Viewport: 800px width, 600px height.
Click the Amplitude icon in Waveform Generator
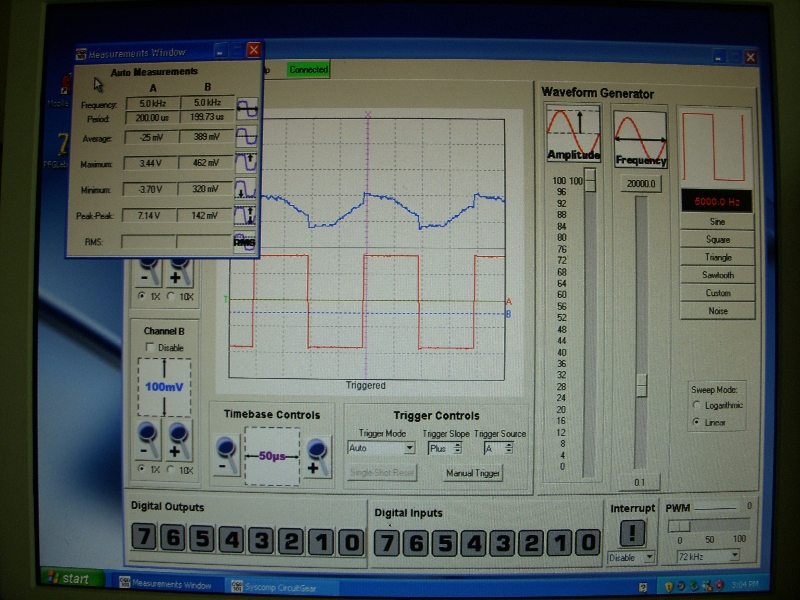(573, 133)
